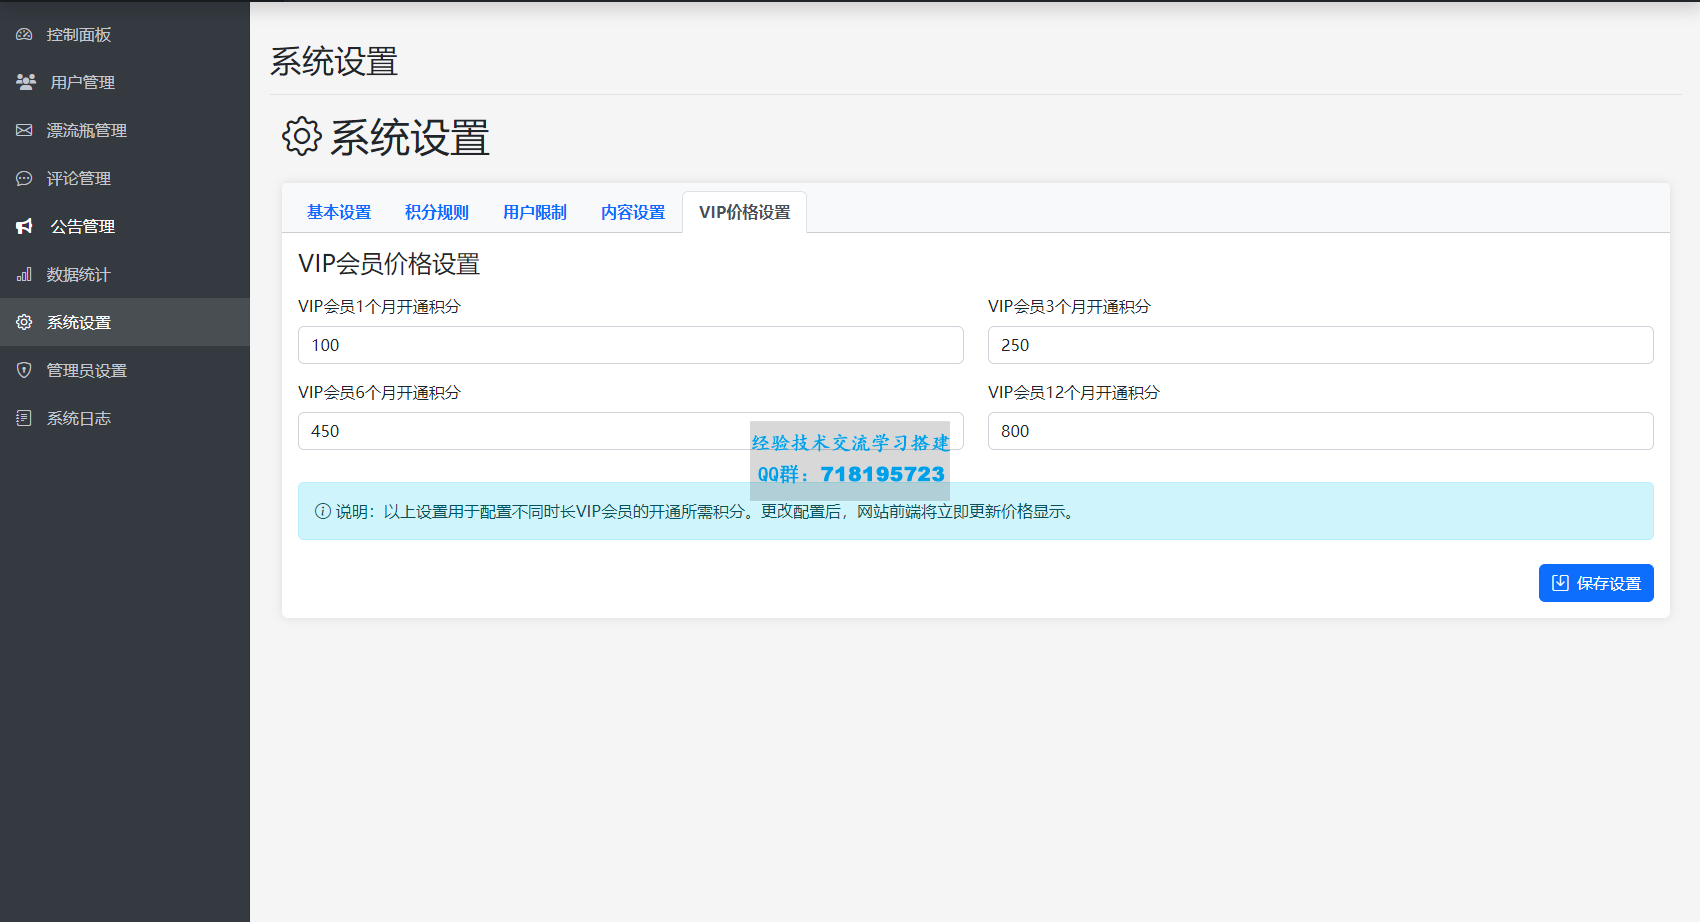
Task: Click the envelope icon beside 漂流瓶管理
Action: [24, 130]
